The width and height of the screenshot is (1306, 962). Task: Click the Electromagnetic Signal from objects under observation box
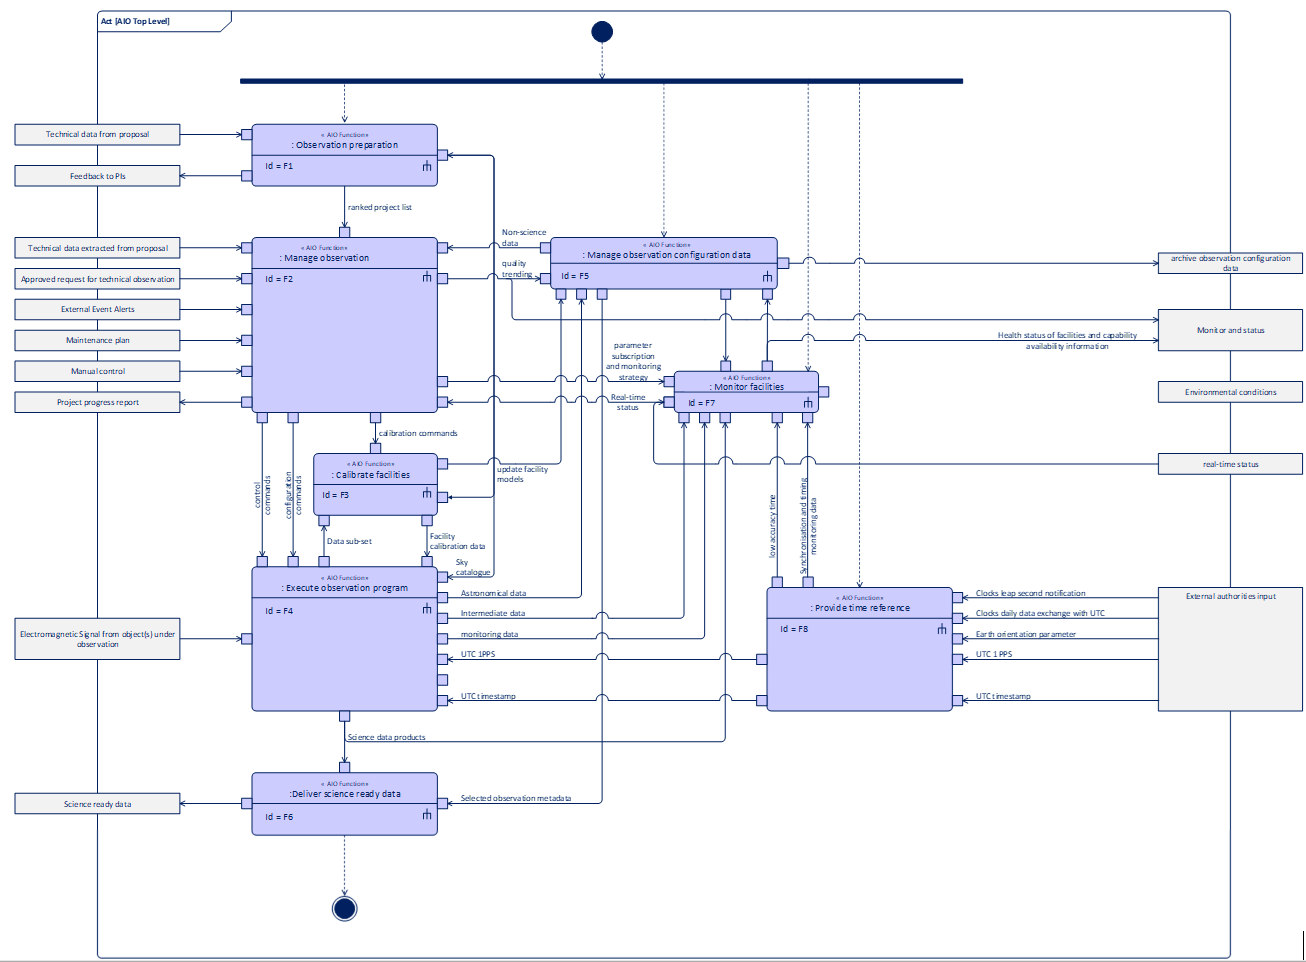coord(96,638)
